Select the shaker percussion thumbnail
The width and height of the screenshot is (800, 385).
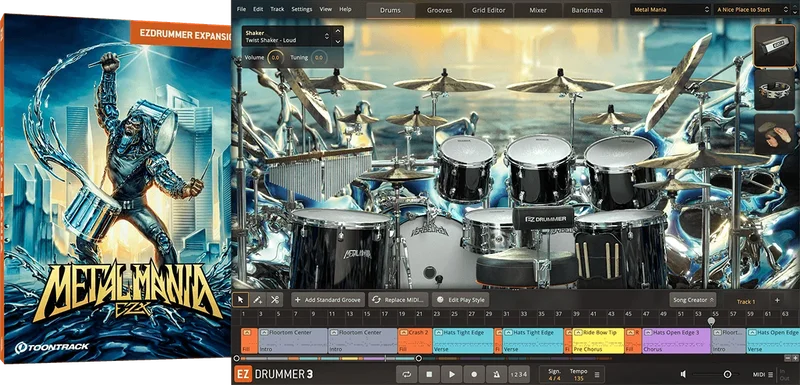[x=774, y=46]
